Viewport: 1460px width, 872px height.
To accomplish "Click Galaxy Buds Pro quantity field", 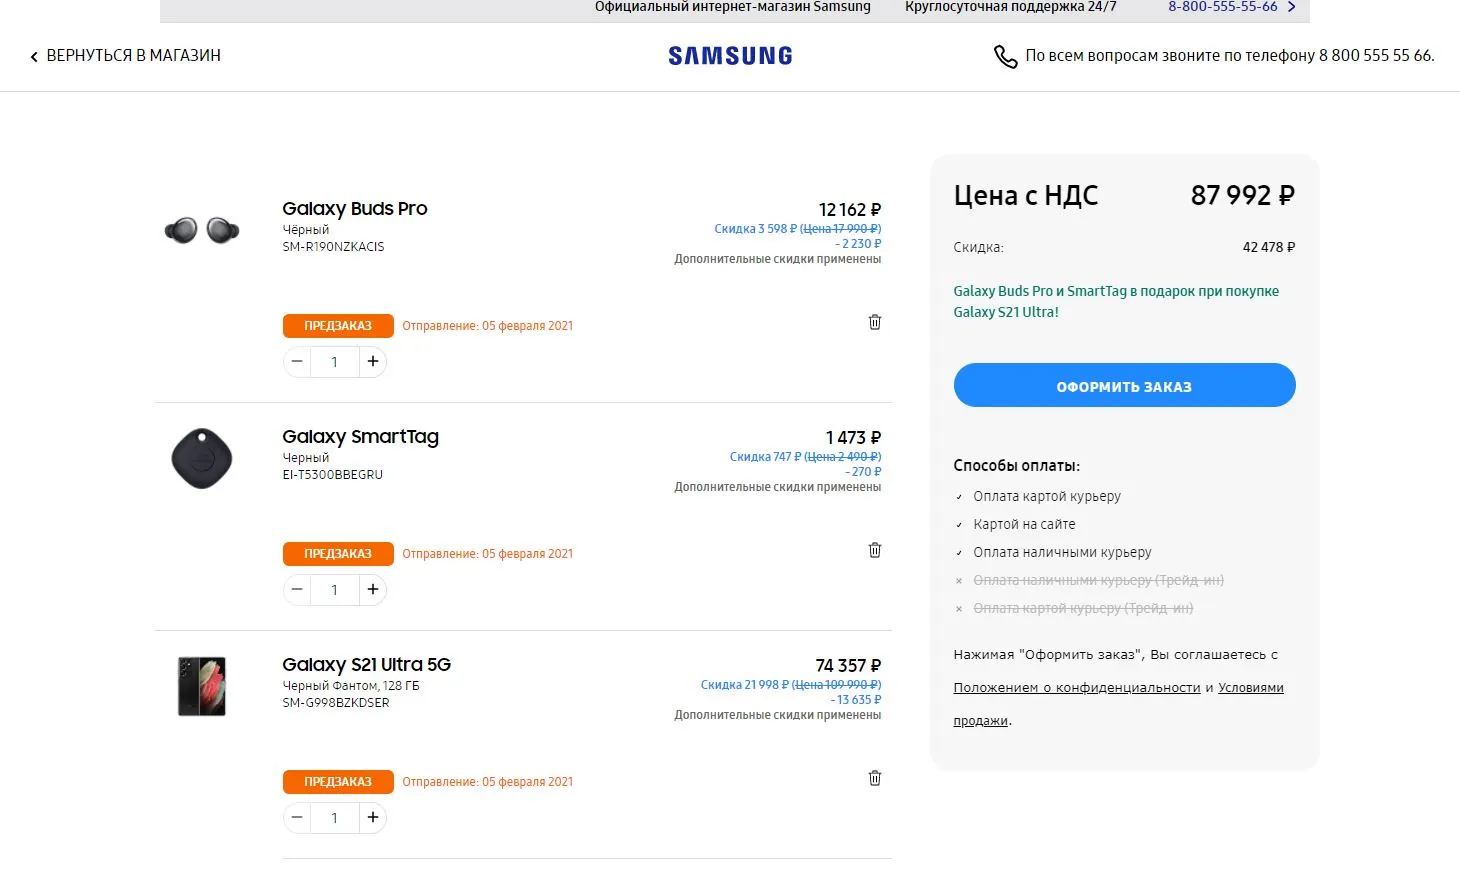I will coord(334,361).
